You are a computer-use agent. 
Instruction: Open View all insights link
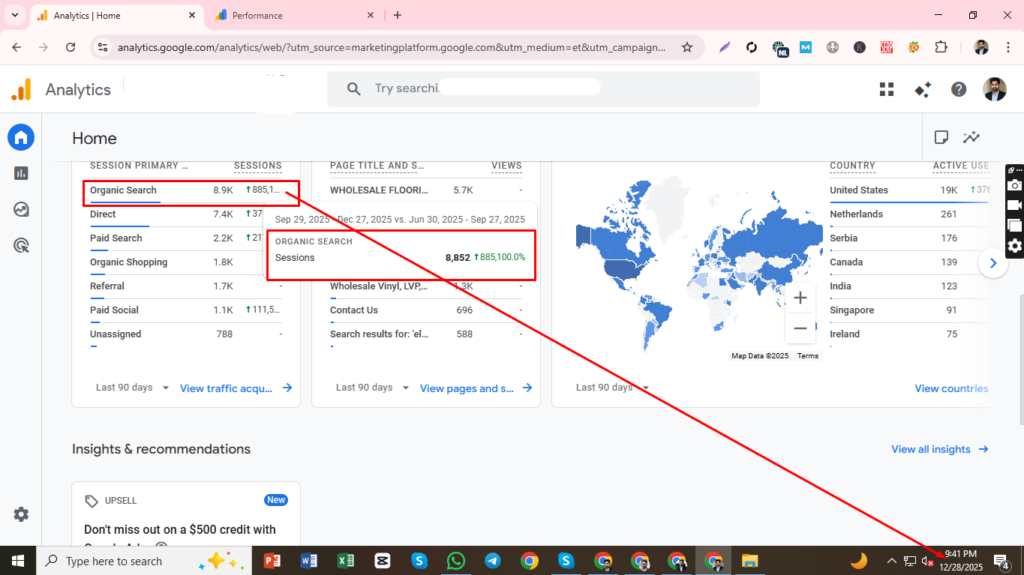tap(939, 450)
